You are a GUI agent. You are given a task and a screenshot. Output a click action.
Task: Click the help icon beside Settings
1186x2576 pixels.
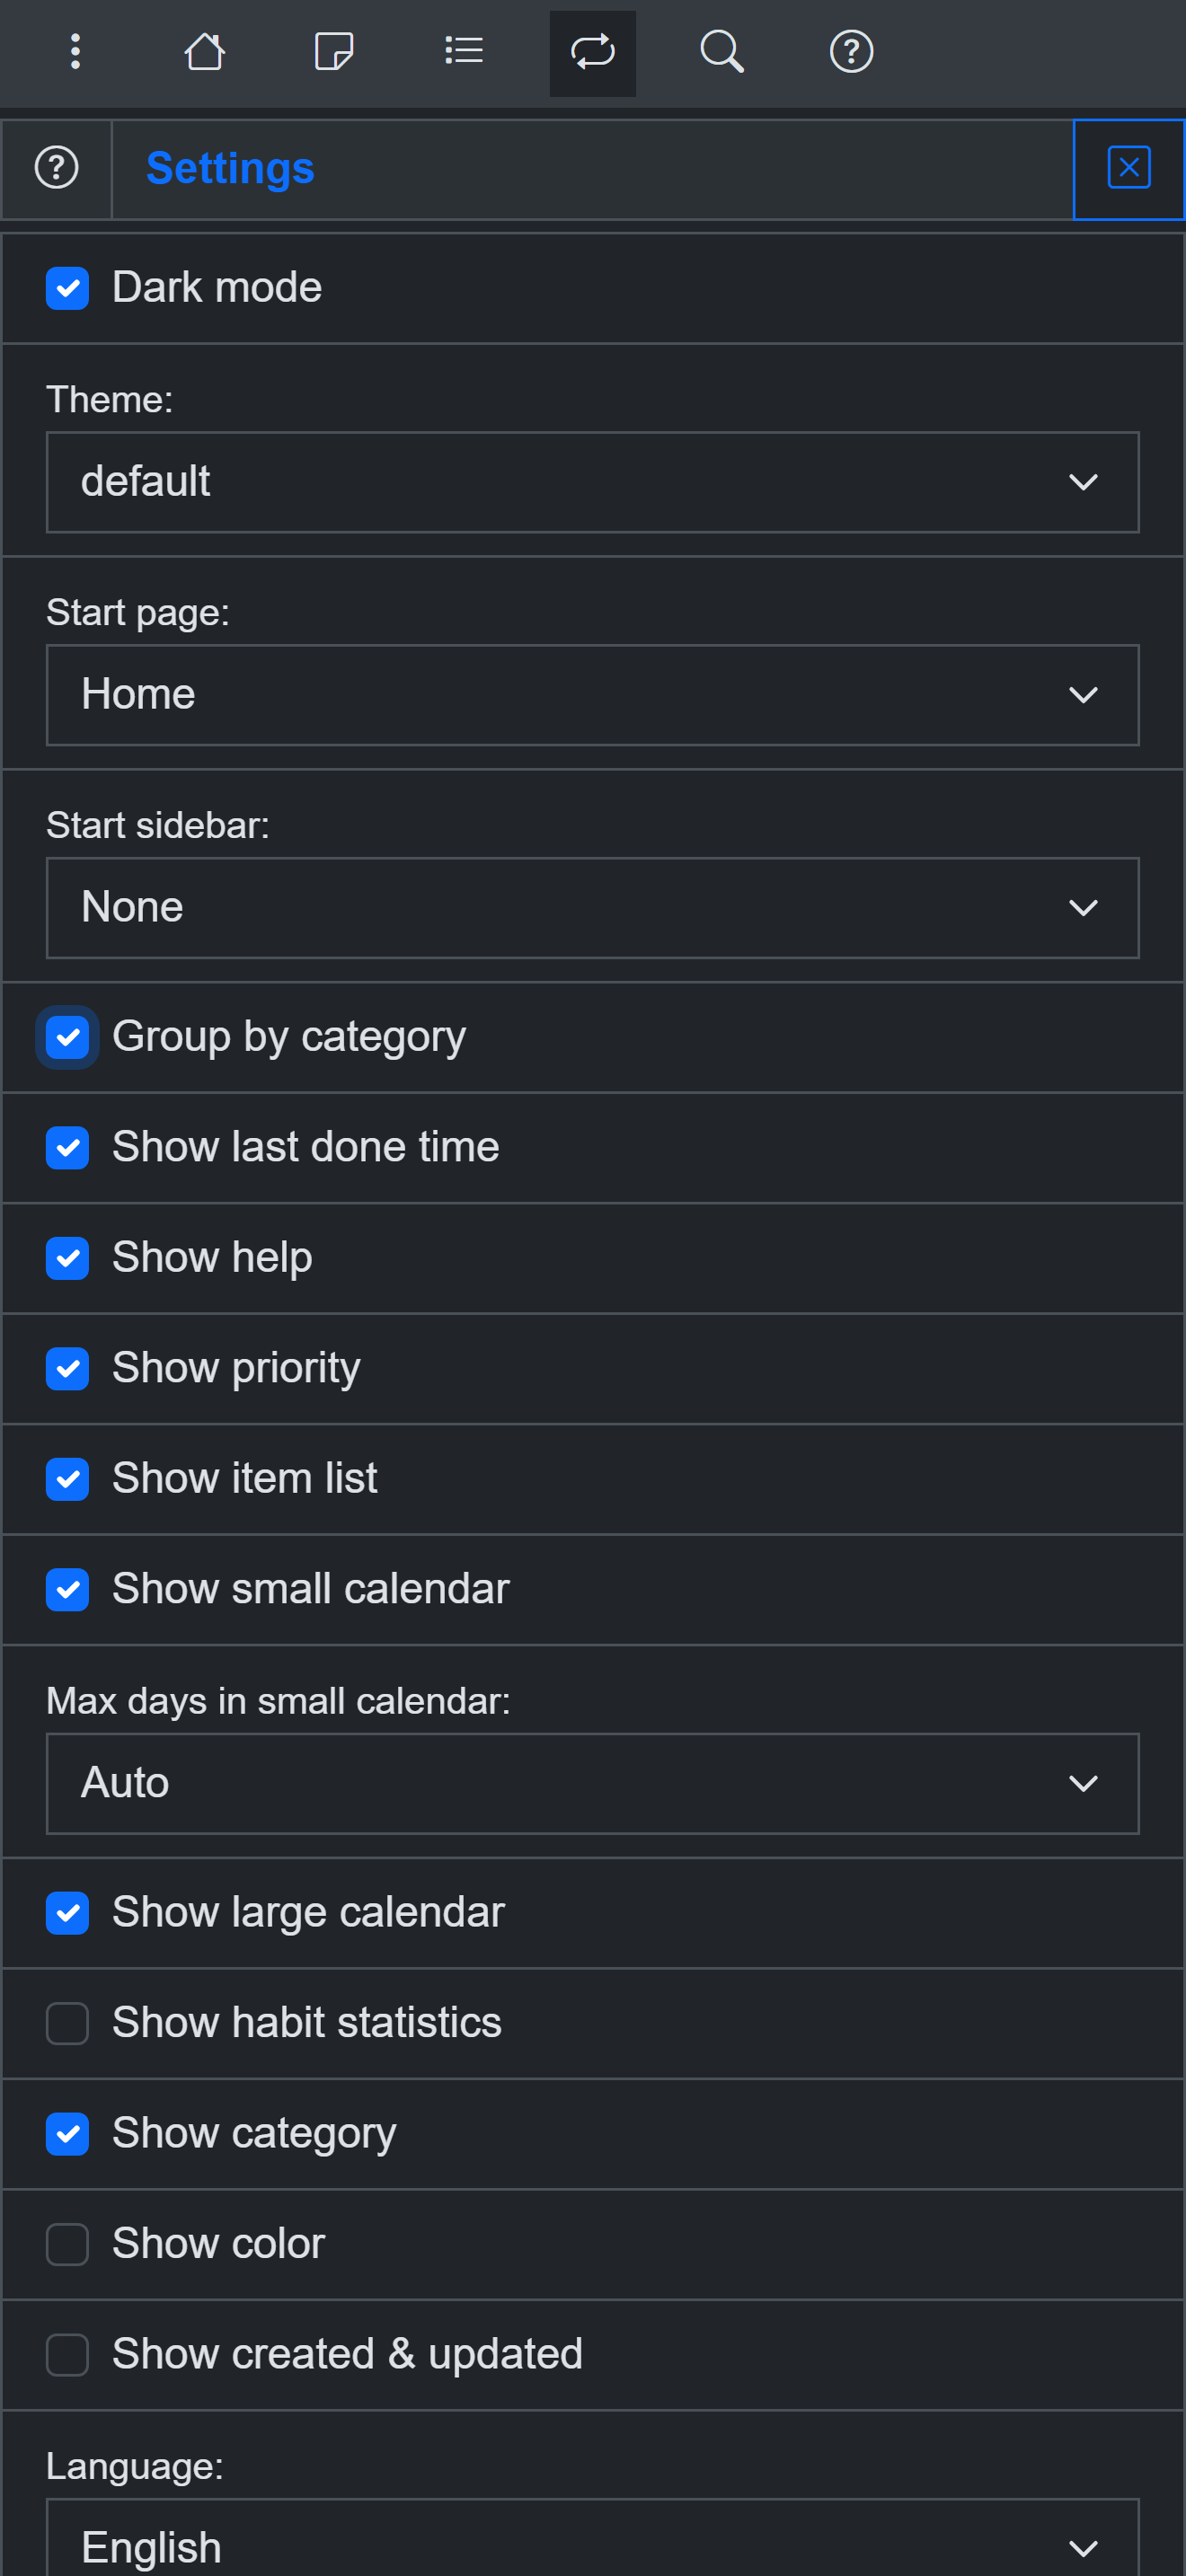[57, 168]
